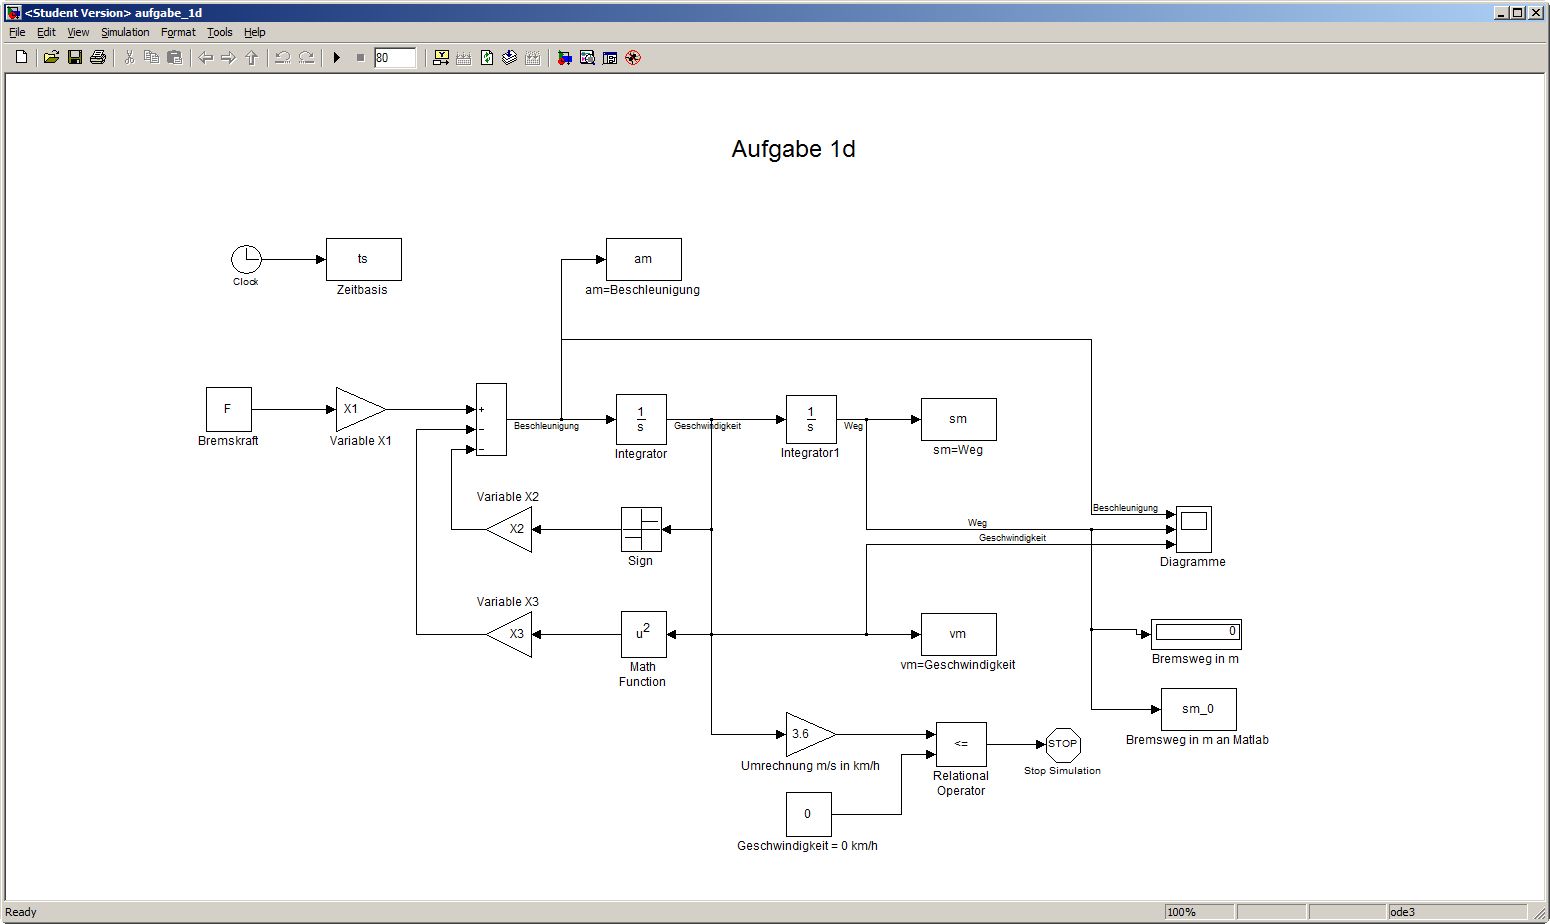Image resolution: width=1550 pixels, height=924 pixels.
Task: Open the Simulation menu
Action: point(125,32)
